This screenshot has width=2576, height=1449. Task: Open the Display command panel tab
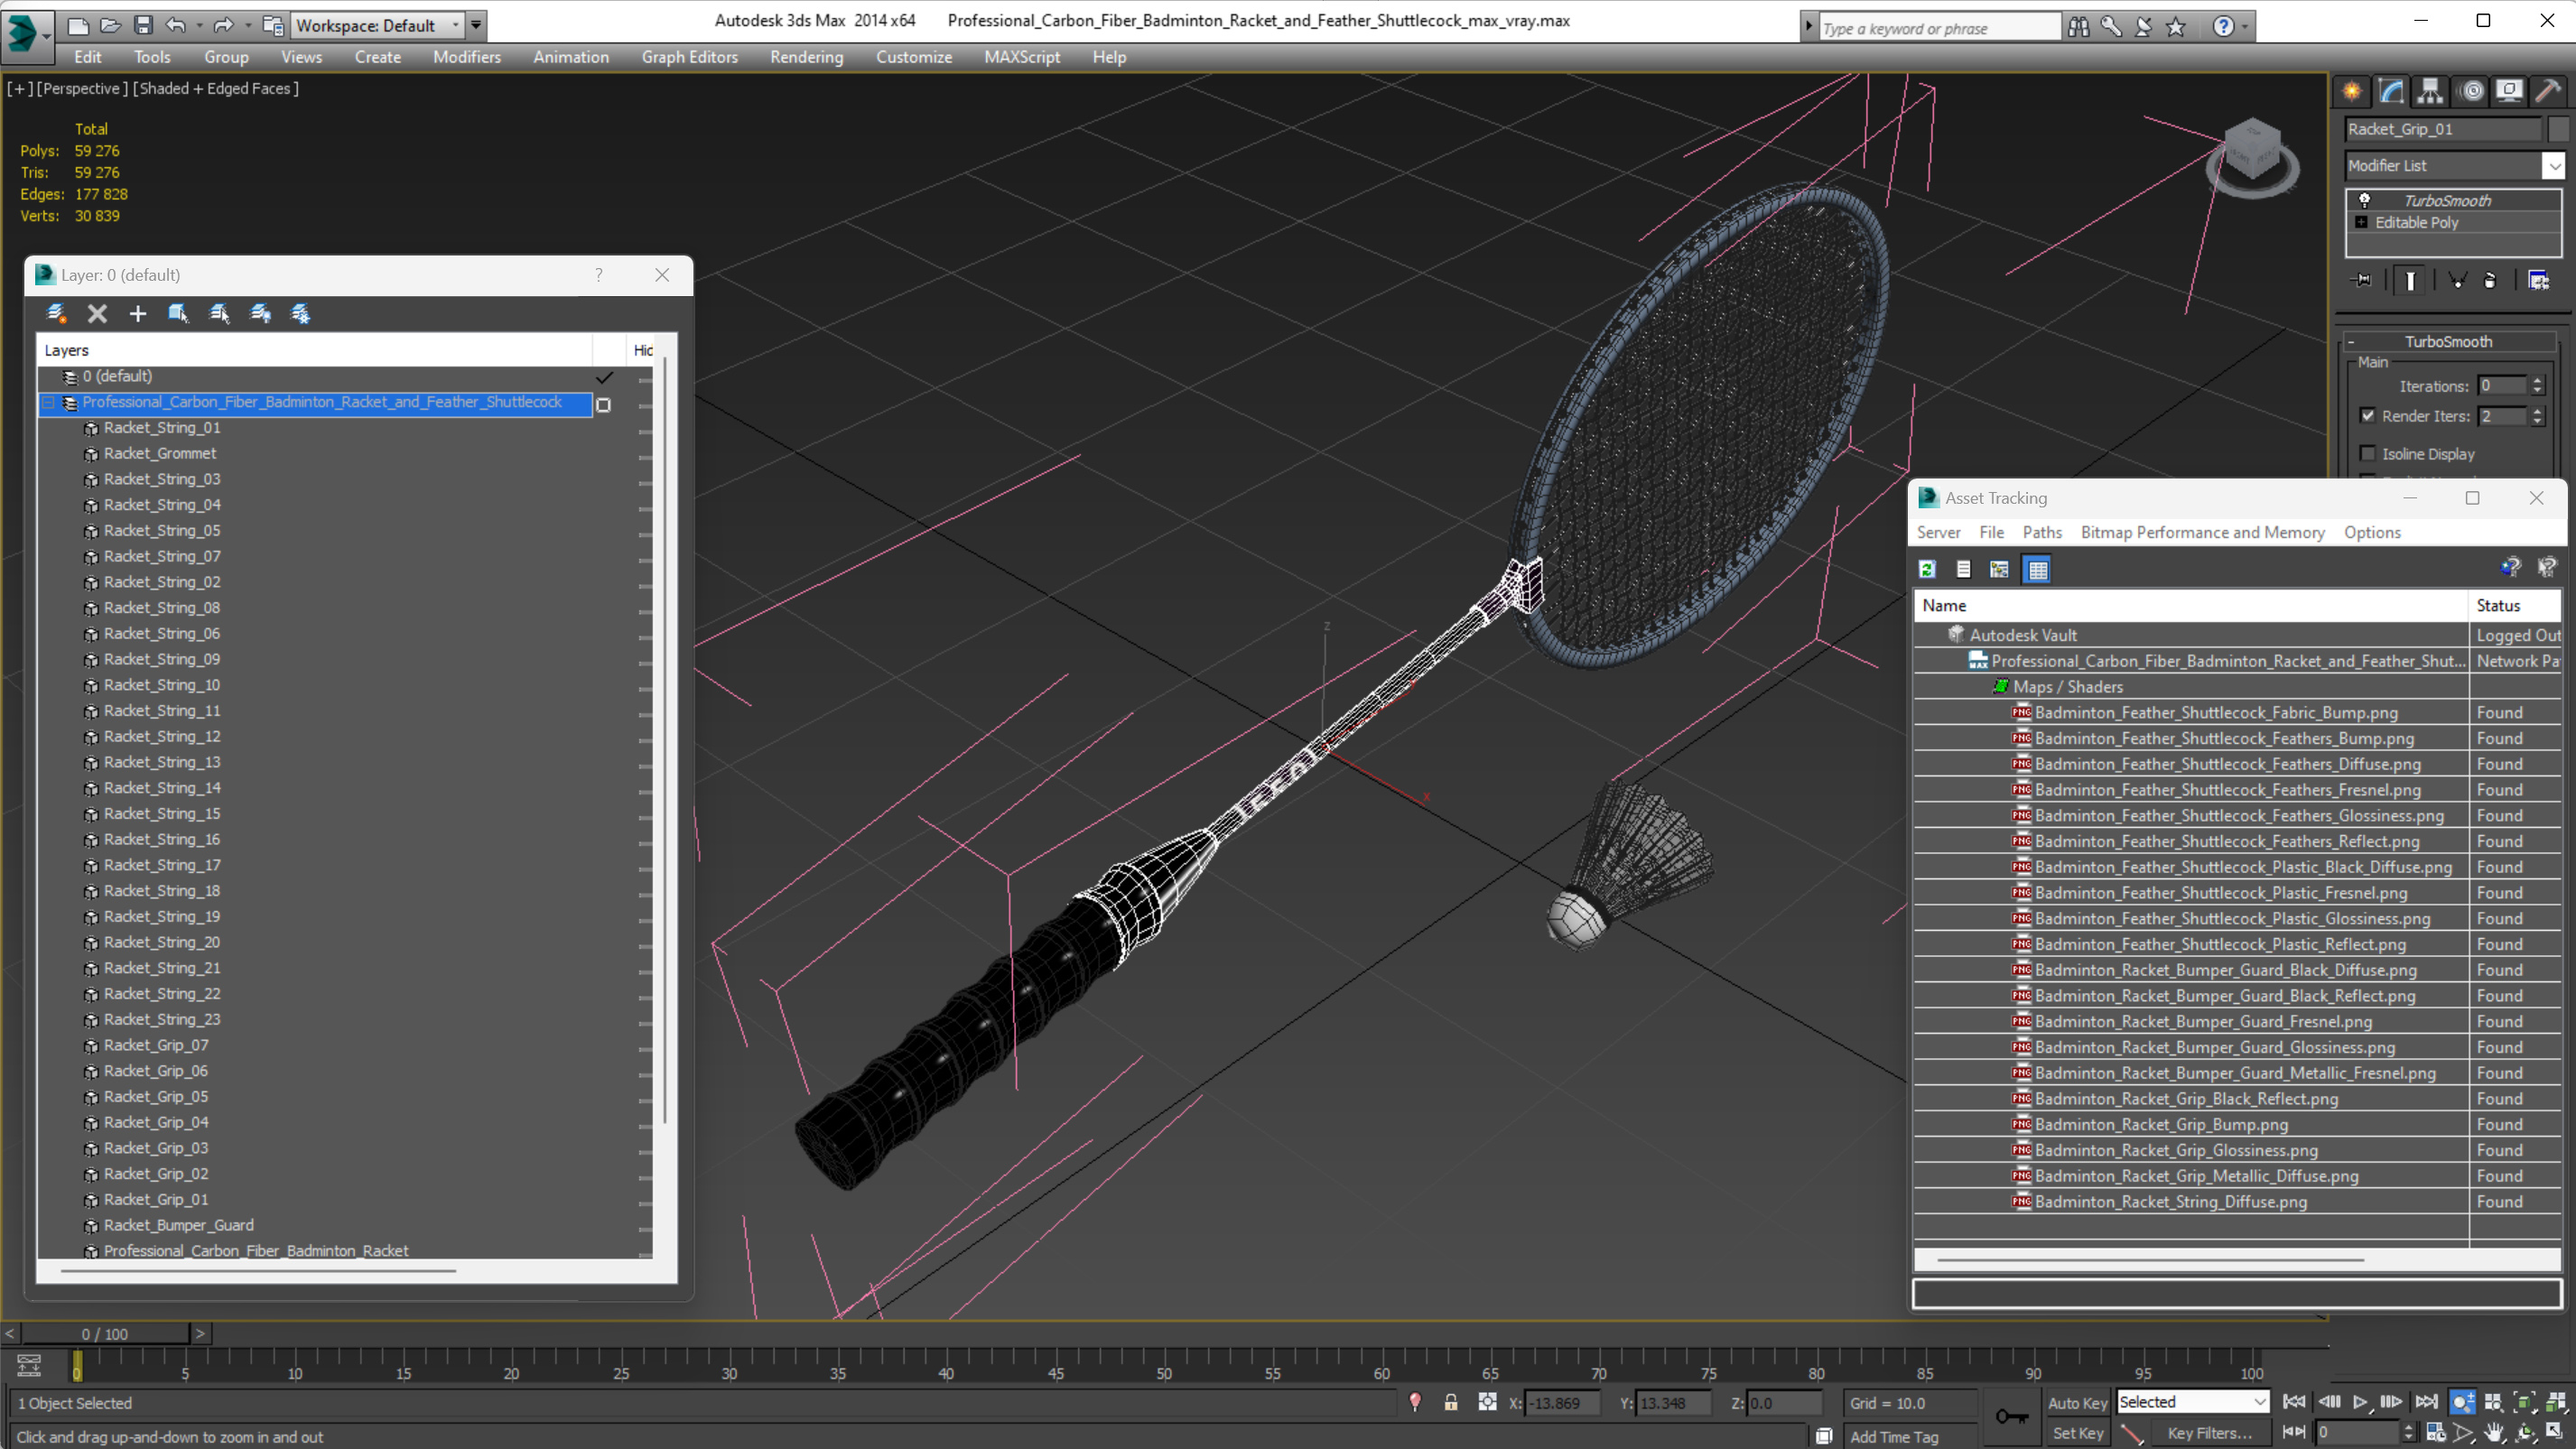tap(2510, 91)
